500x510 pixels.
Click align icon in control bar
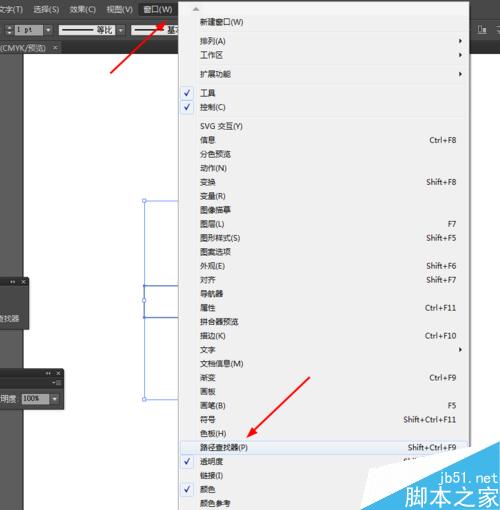[x=482, y=30]
